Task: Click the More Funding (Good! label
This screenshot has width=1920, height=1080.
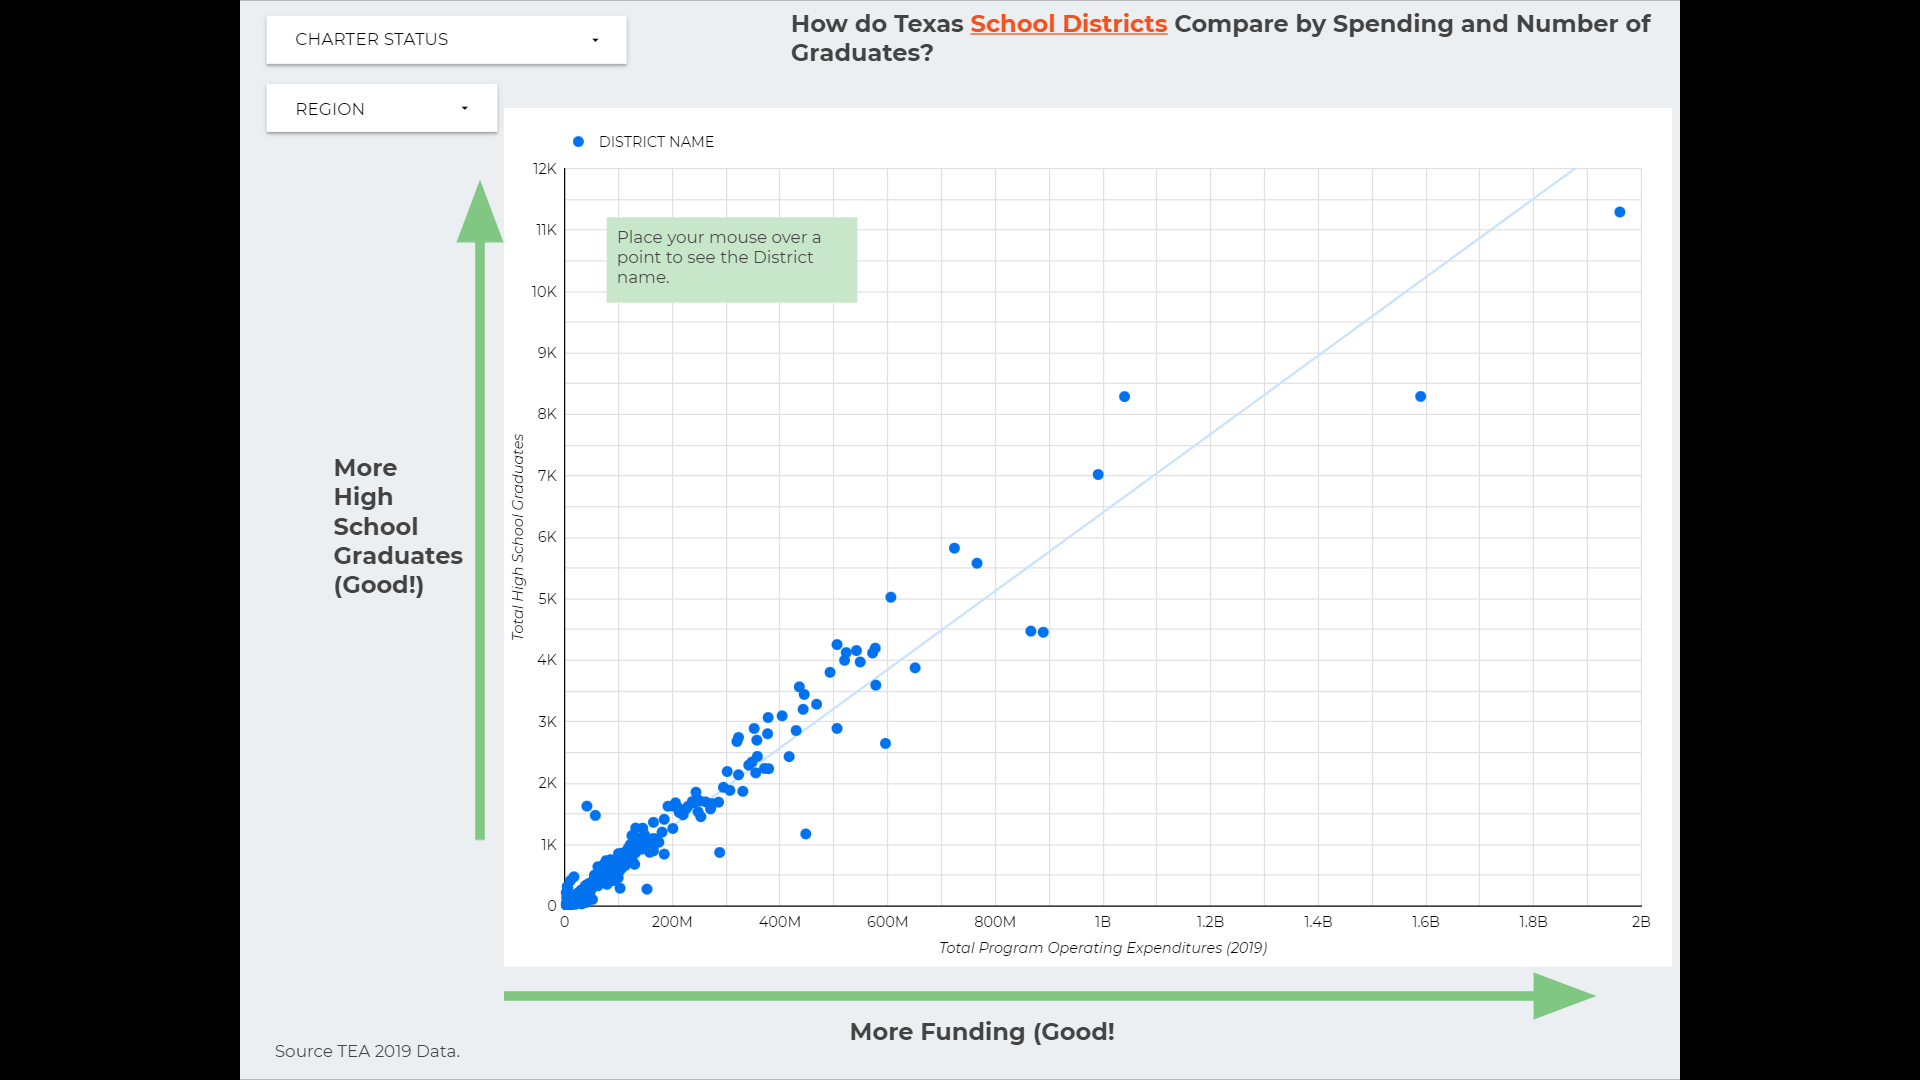Action: click(981, 1032)
